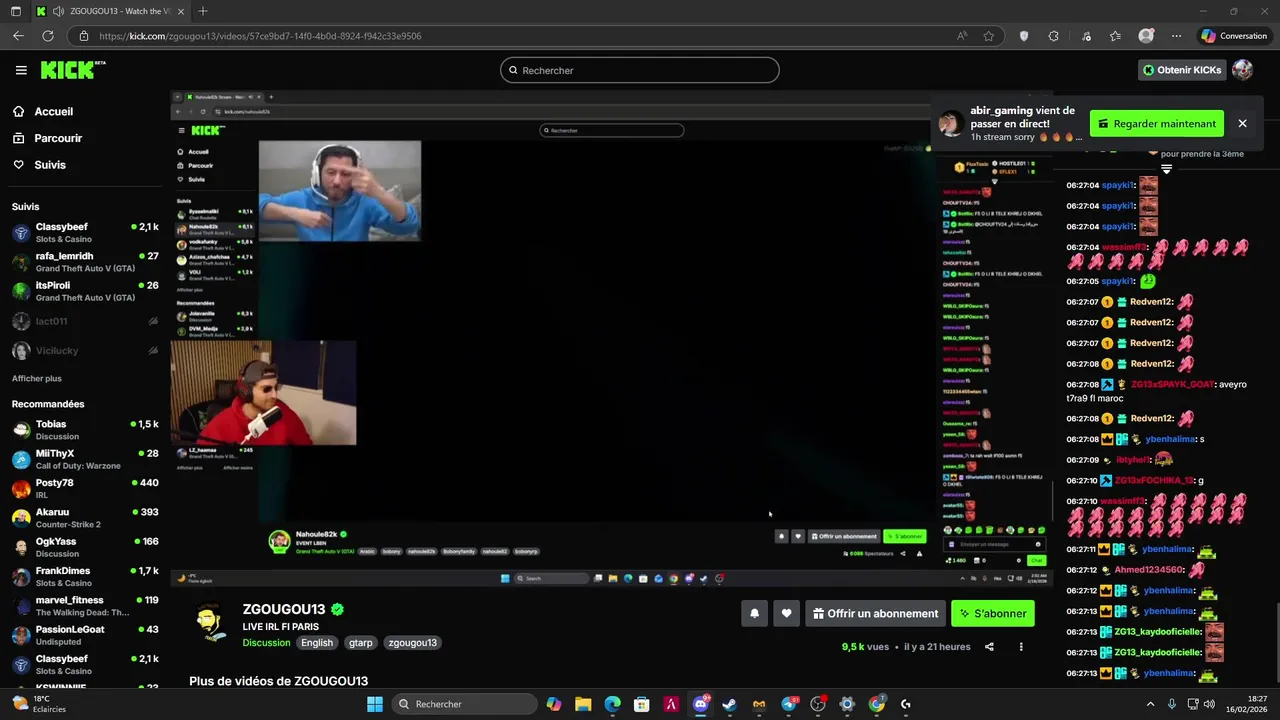Click Regarder maintenant notification button
The height and width of the screenshot is (720, 1280).
pos(1157,124)
